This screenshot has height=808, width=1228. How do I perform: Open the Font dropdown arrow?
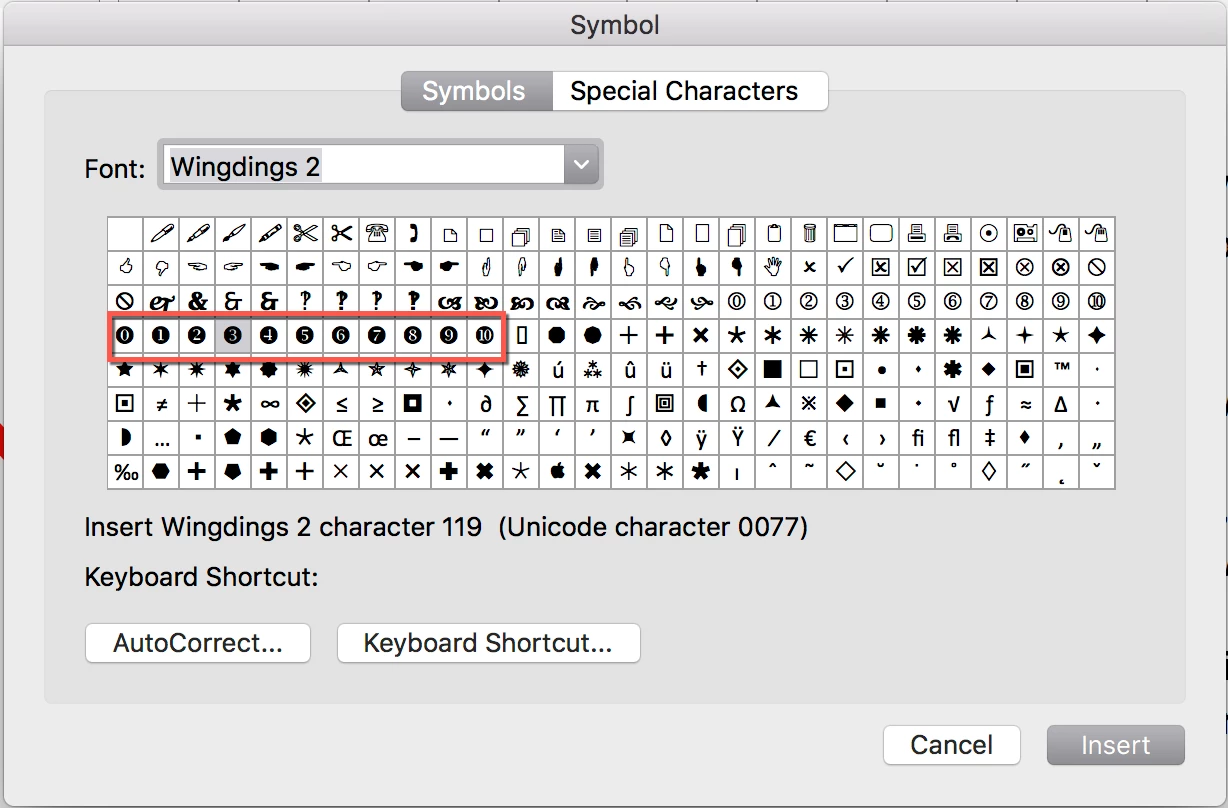(580, 165)
